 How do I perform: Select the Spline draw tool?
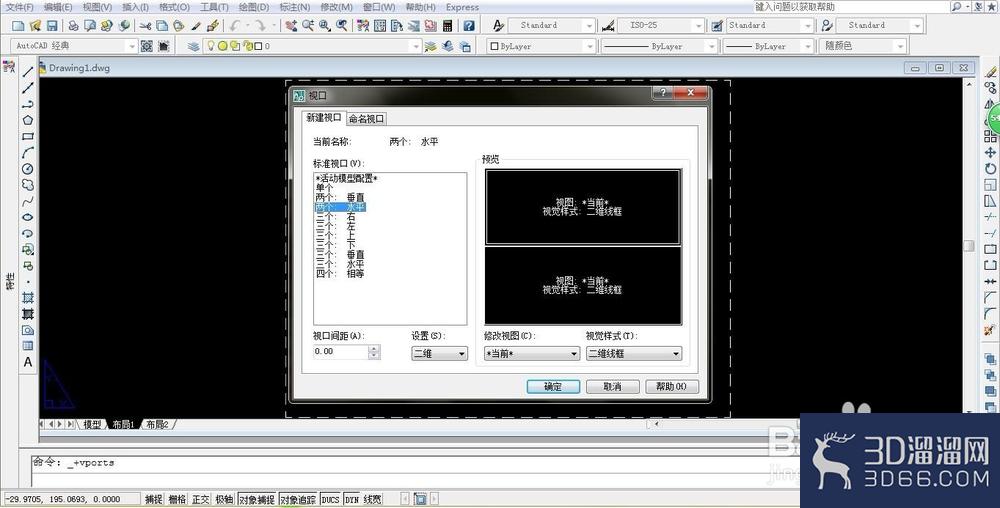pos(27,201)
